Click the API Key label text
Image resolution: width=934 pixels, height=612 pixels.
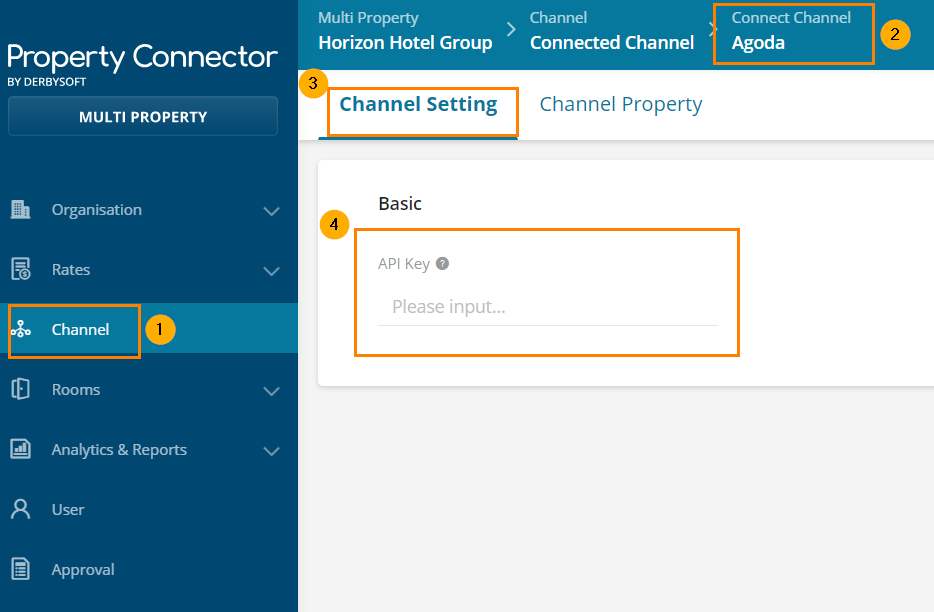(x=404, y=264)
